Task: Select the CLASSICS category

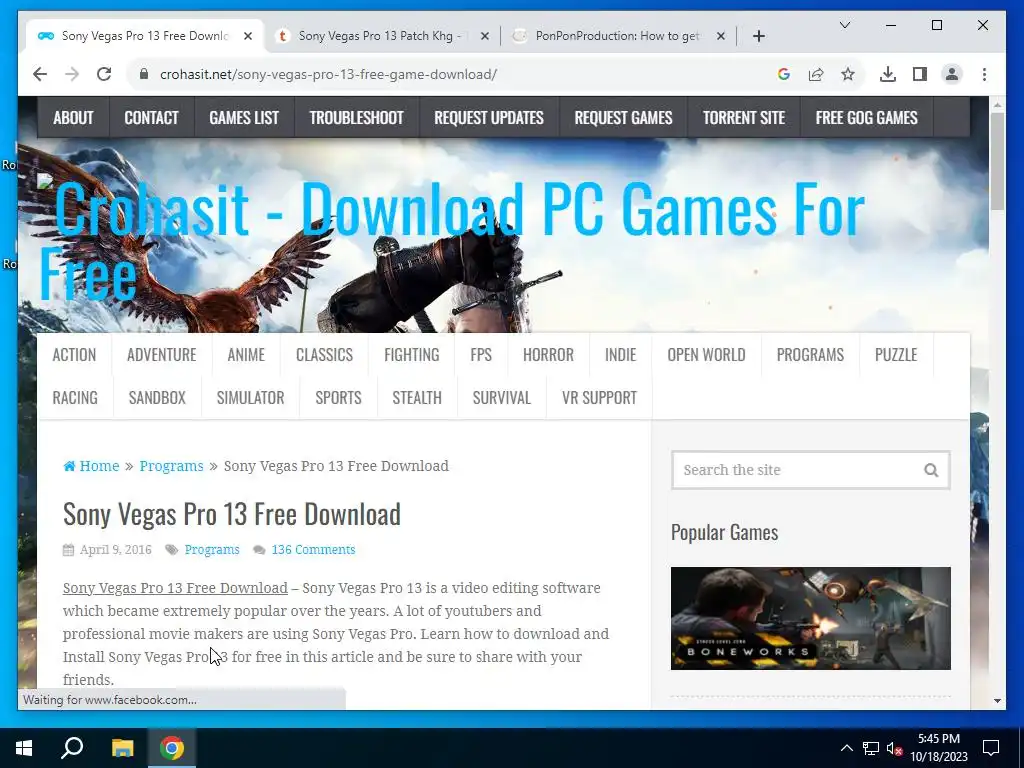Action: (x=325, y=355)
